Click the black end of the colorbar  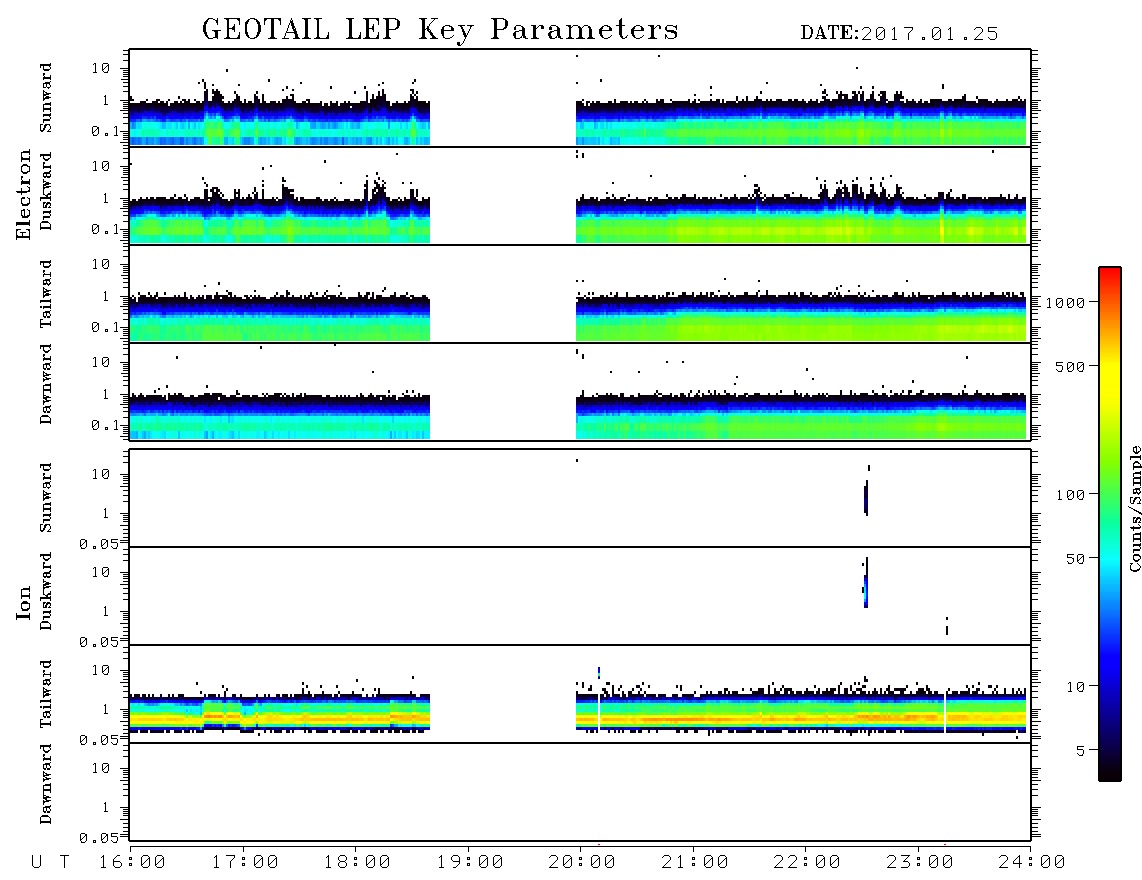click(1110, 774)
